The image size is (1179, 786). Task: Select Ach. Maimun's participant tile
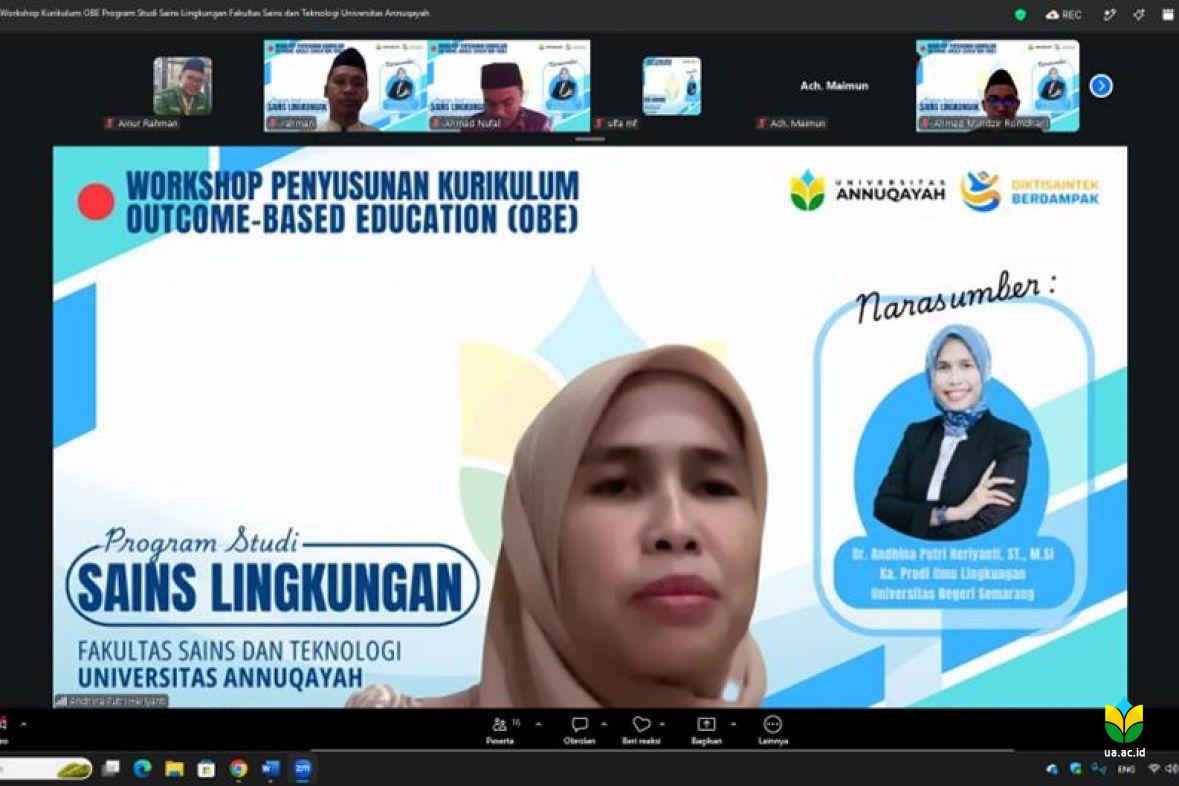pyautogui.click(x=835, y=86)
